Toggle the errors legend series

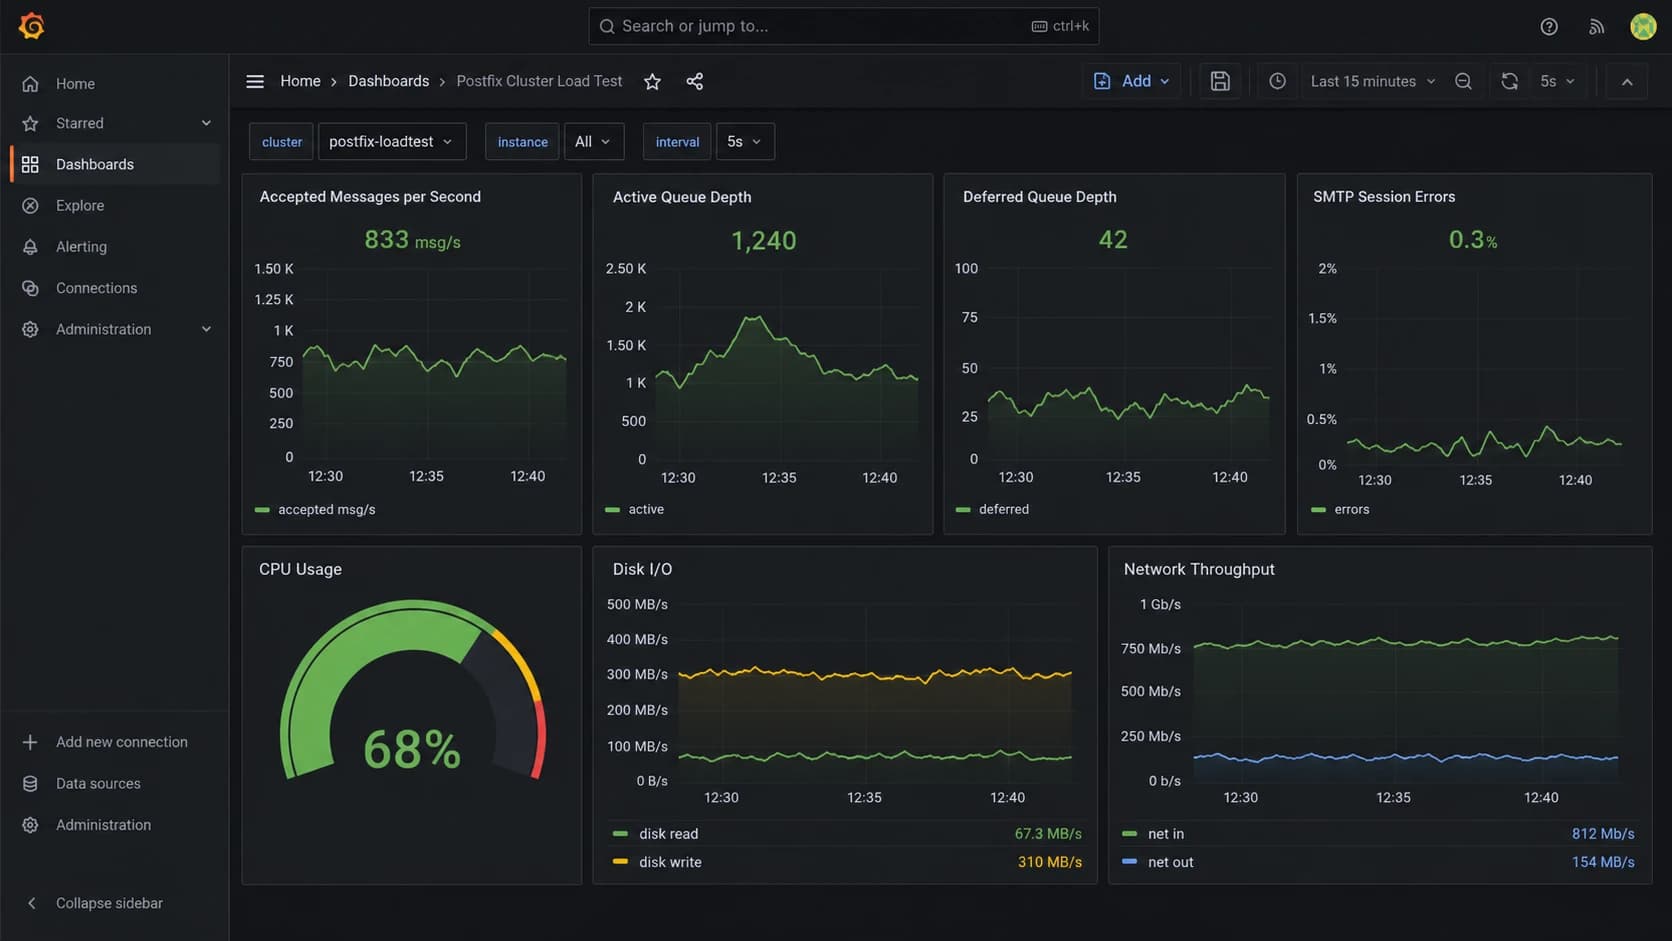[1341, 509]
